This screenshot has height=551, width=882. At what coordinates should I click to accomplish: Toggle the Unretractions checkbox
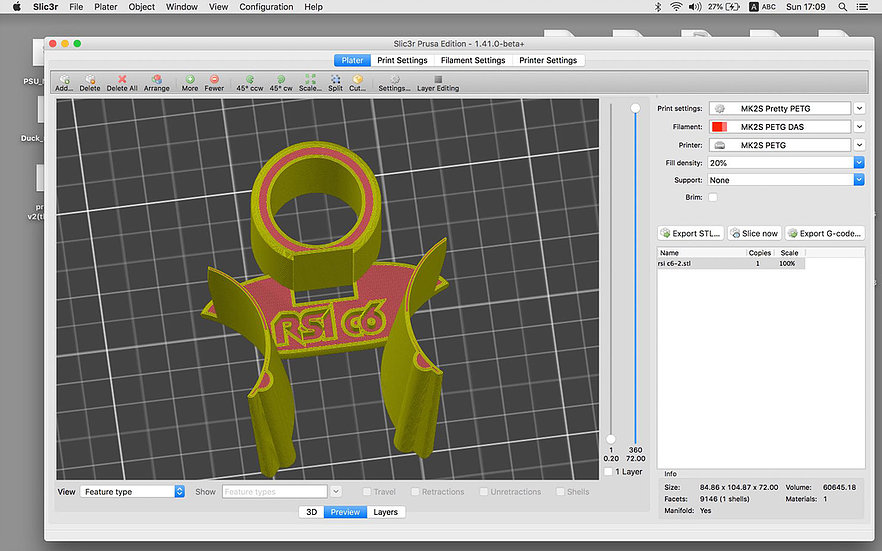(x=484, y=491)
